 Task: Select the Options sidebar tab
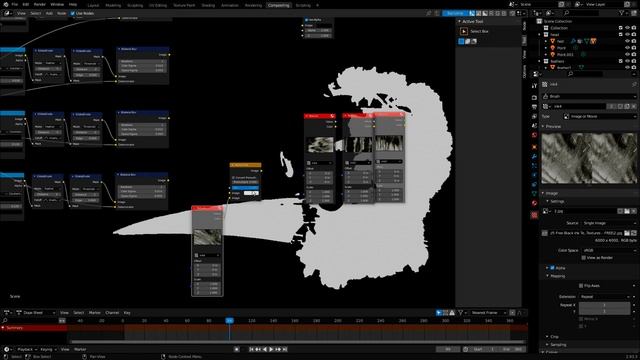pyautogui.click(x=525, y=72)
